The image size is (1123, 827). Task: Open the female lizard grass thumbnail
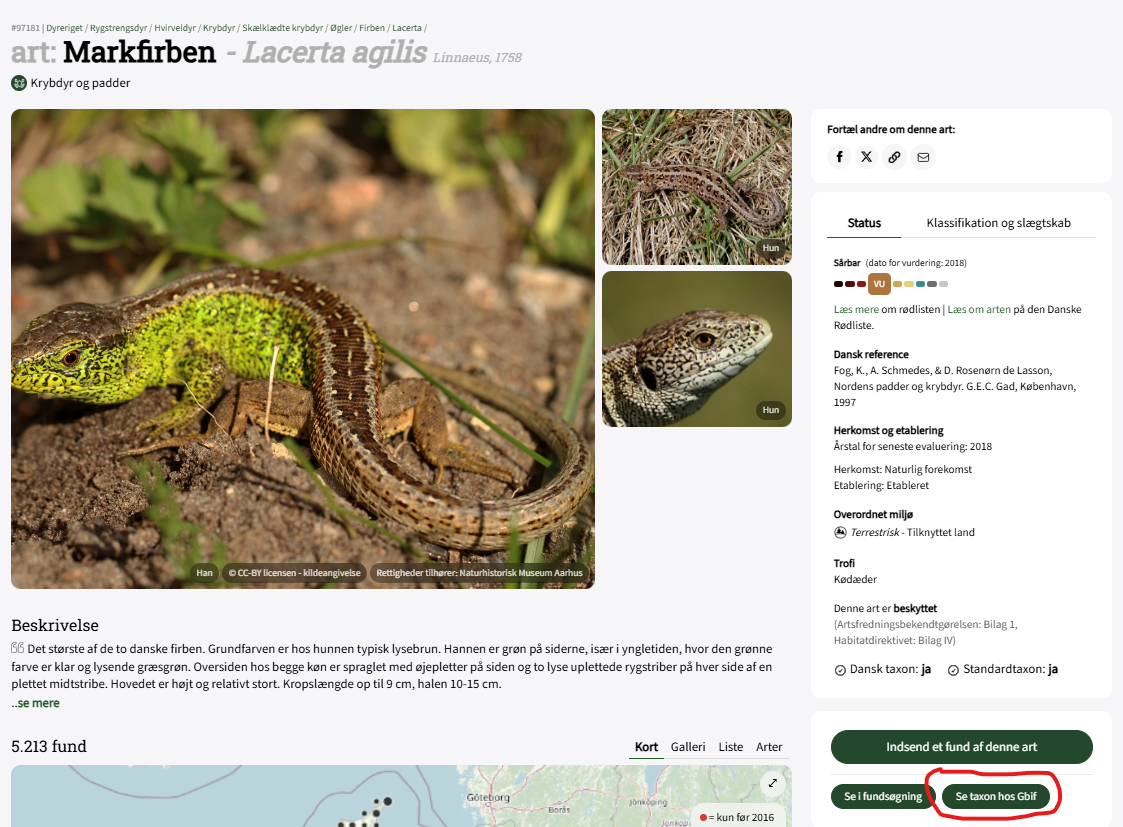pyautogui.click(x=697, y=187)
